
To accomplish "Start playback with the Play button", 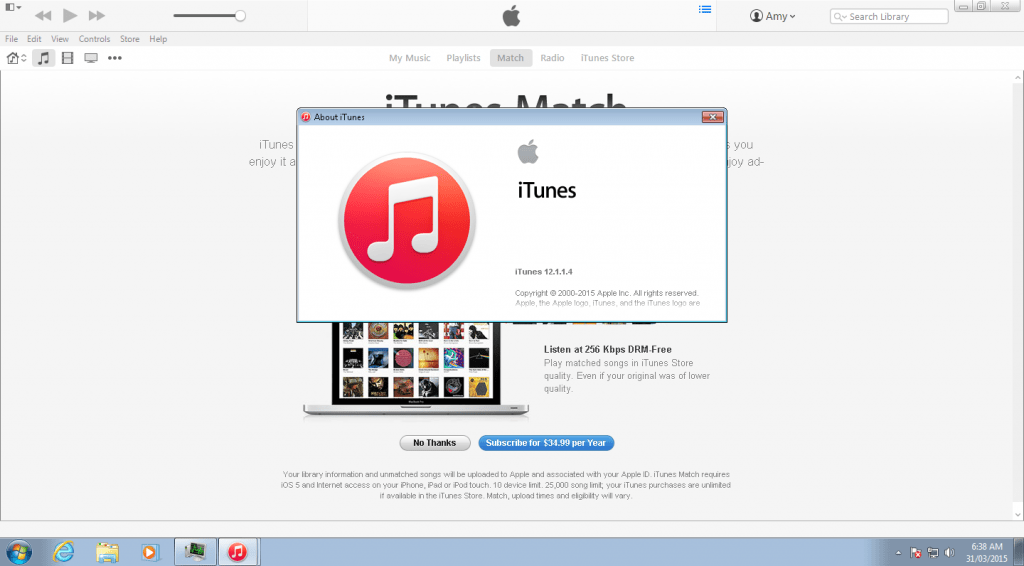I will (x=70, y=15).
